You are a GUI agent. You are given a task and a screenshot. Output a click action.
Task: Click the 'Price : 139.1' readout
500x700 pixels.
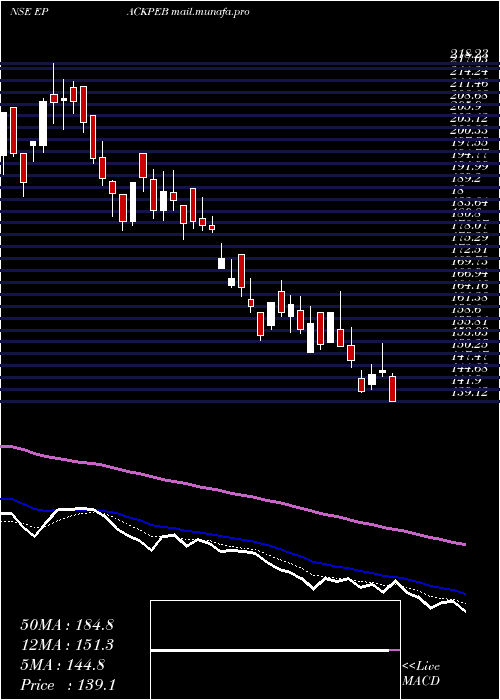click(68, 685)
